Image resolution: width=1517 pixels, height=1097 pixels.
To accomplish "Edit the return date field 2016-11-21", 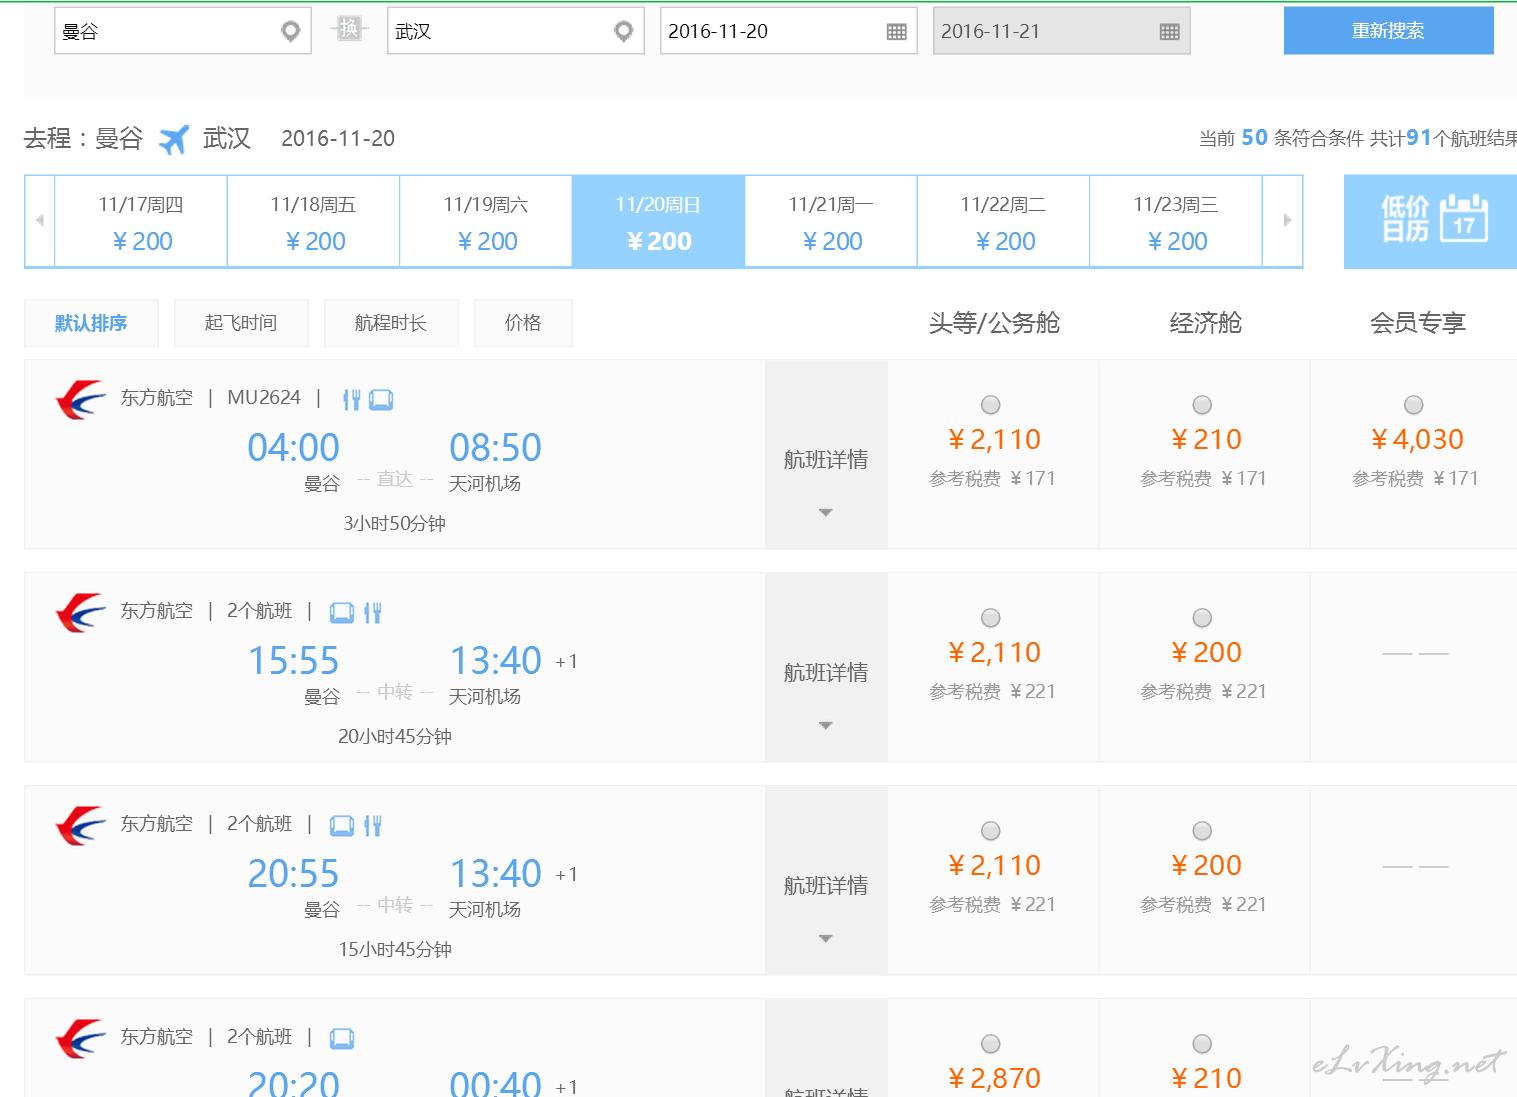I will [x=1062, y=31].
